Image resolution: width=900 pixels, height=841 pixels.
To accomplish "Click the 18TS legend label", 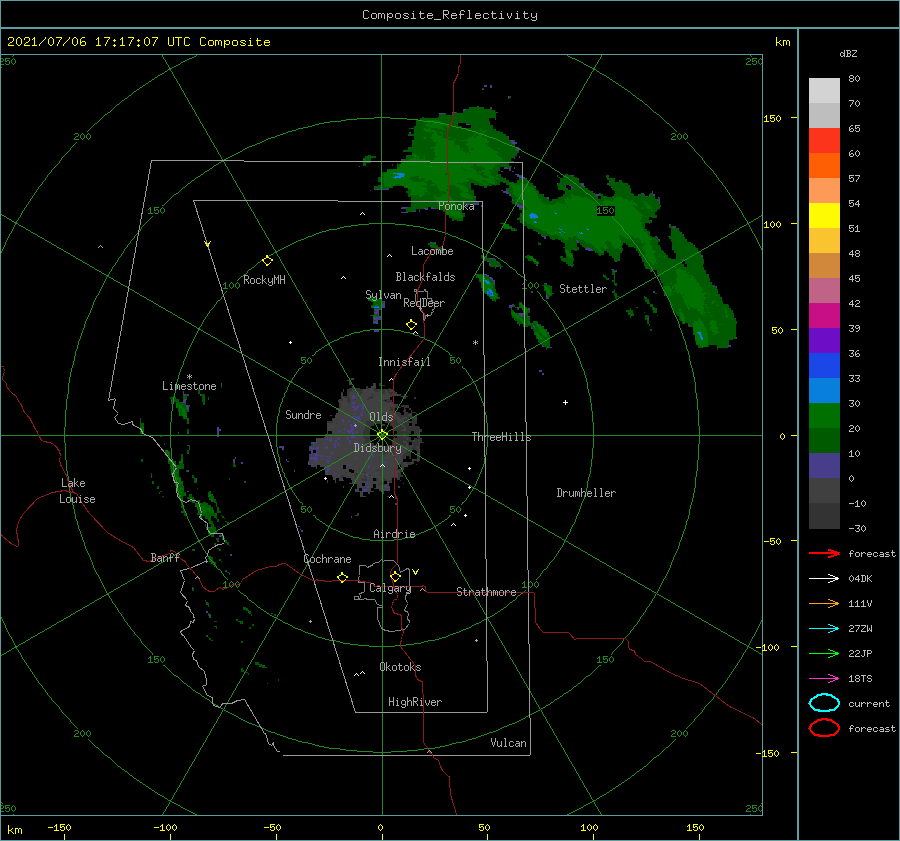I will pyautogui.click(x=860, y=679).
